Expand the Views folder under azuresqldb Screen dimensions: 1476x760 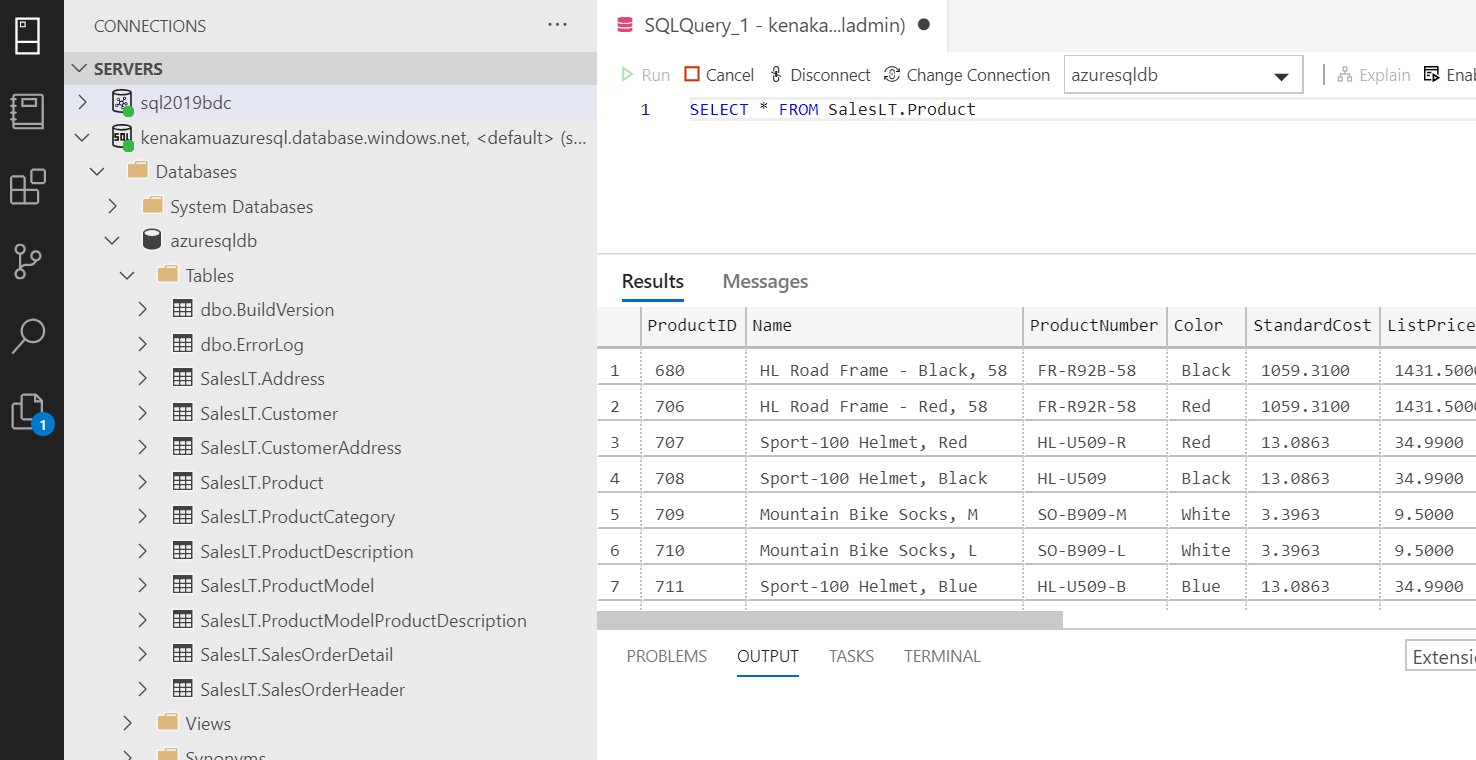(x=127, y=723)
